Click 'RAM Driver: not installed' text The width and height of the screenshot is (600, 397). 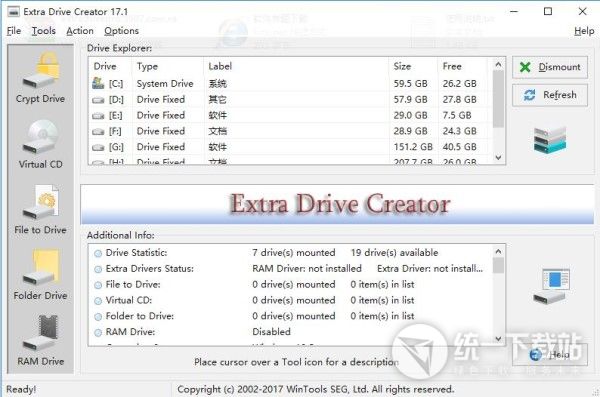tap(307, 269)
